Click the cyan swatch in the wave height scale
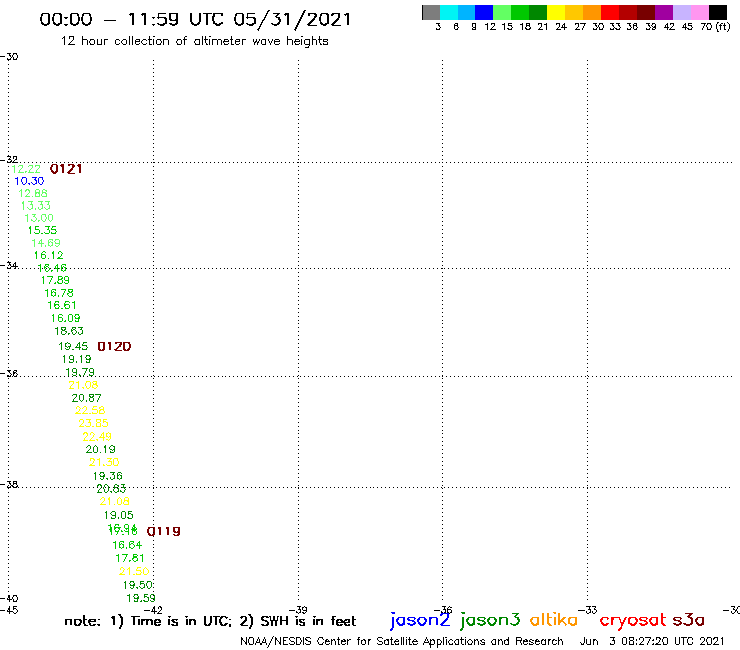The width and height of the screenshot is (740, 650). pyautogui.click(x=449, y=12)
